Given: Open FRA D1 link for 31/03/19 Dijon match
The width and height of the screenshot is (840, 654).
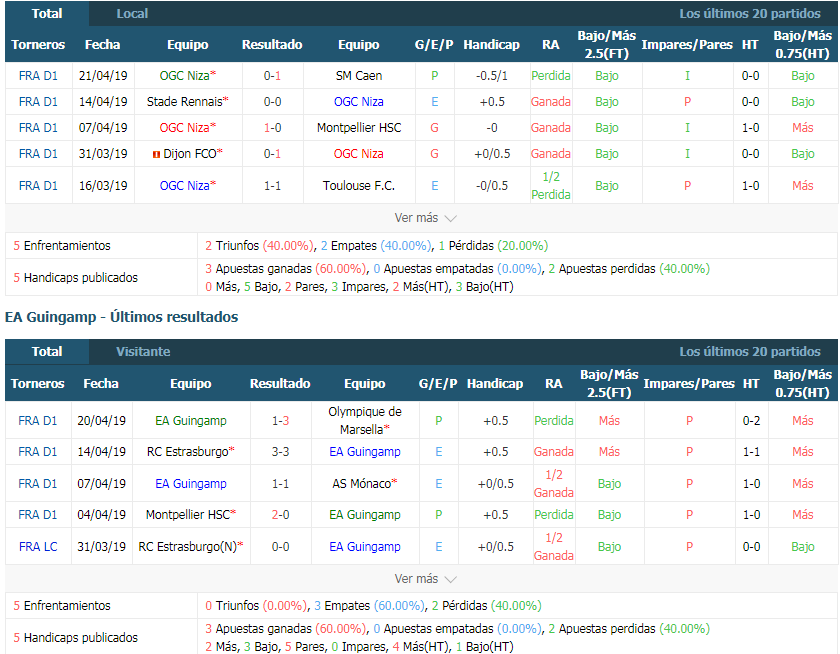Looking at the screenshot, I should 38,154.
